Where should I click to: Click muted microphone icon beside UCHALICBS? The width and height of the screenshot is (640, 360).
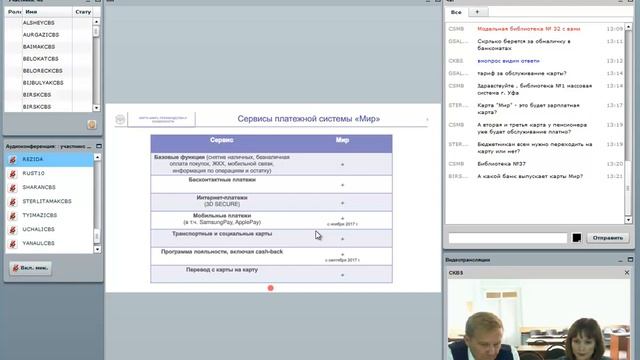click(x=13, y=230)
